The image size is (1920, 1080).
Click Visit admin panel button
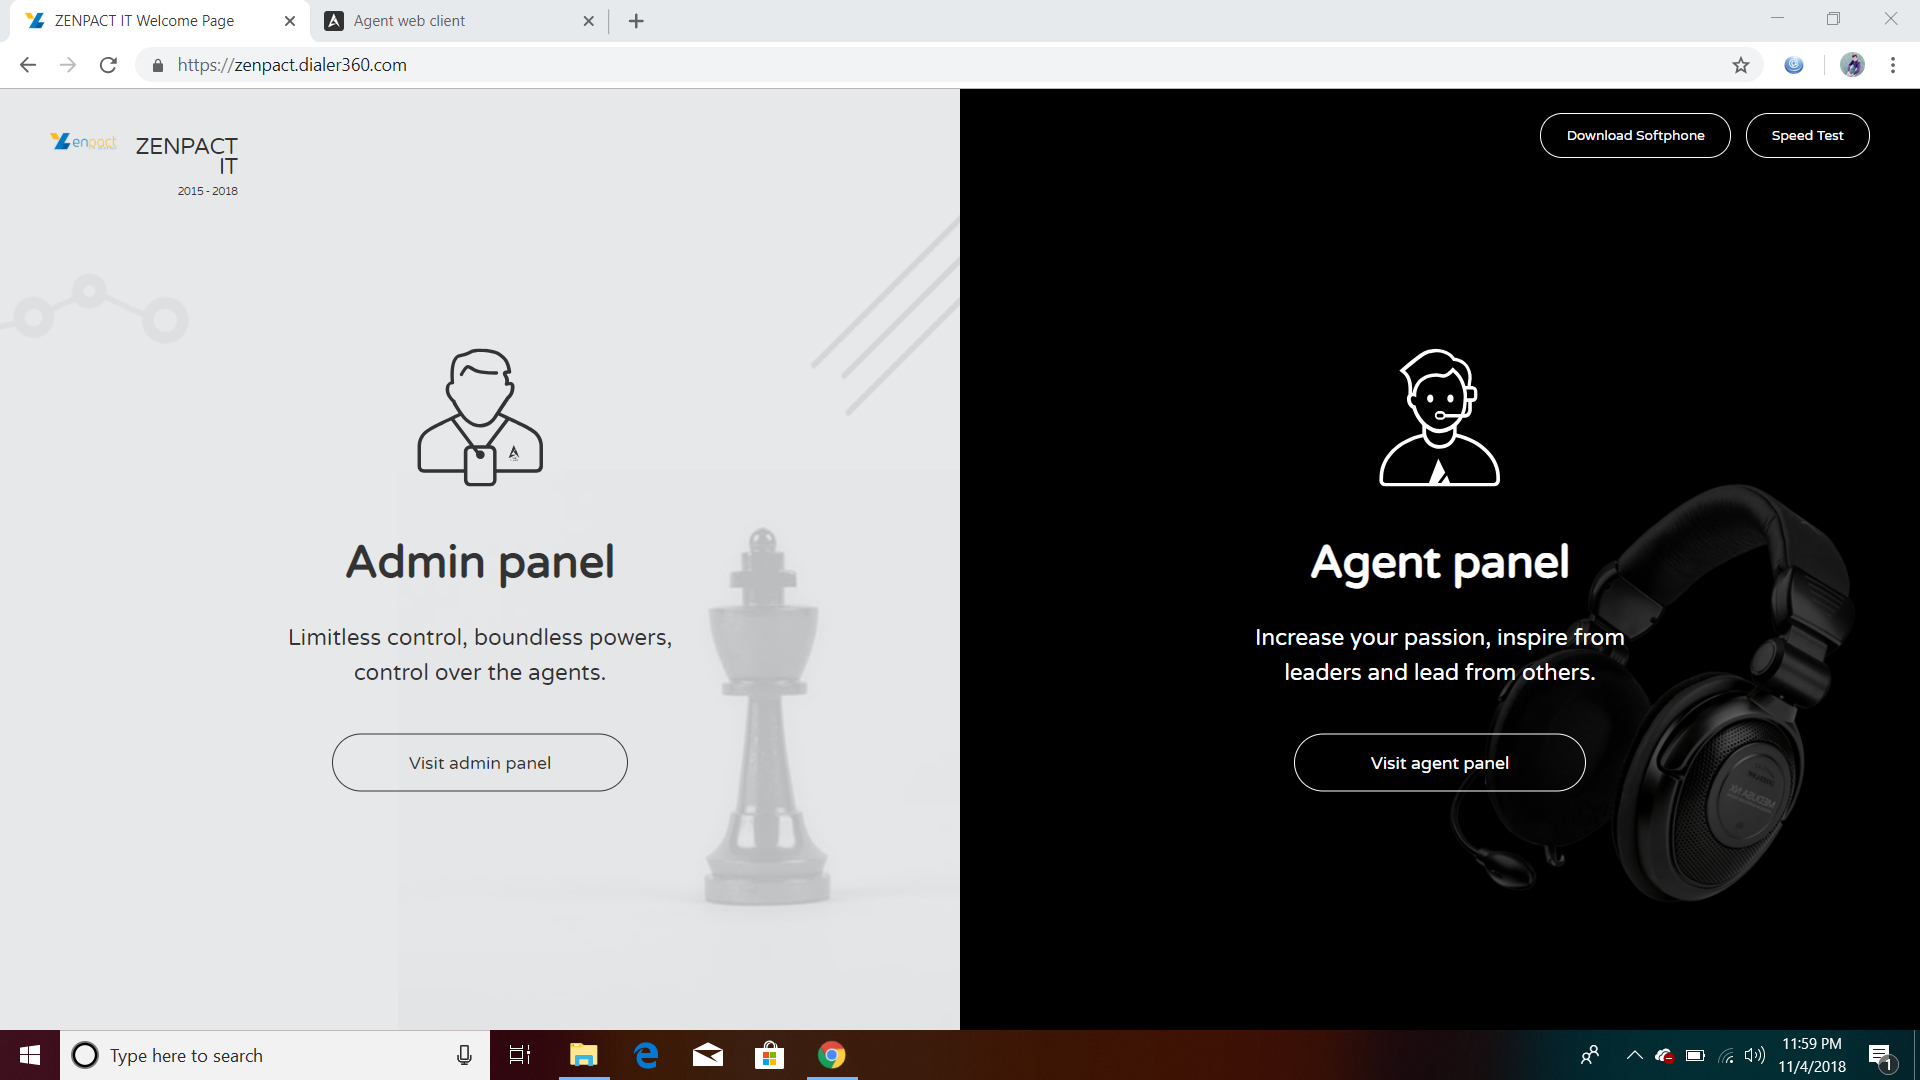(x=480, y=763)
